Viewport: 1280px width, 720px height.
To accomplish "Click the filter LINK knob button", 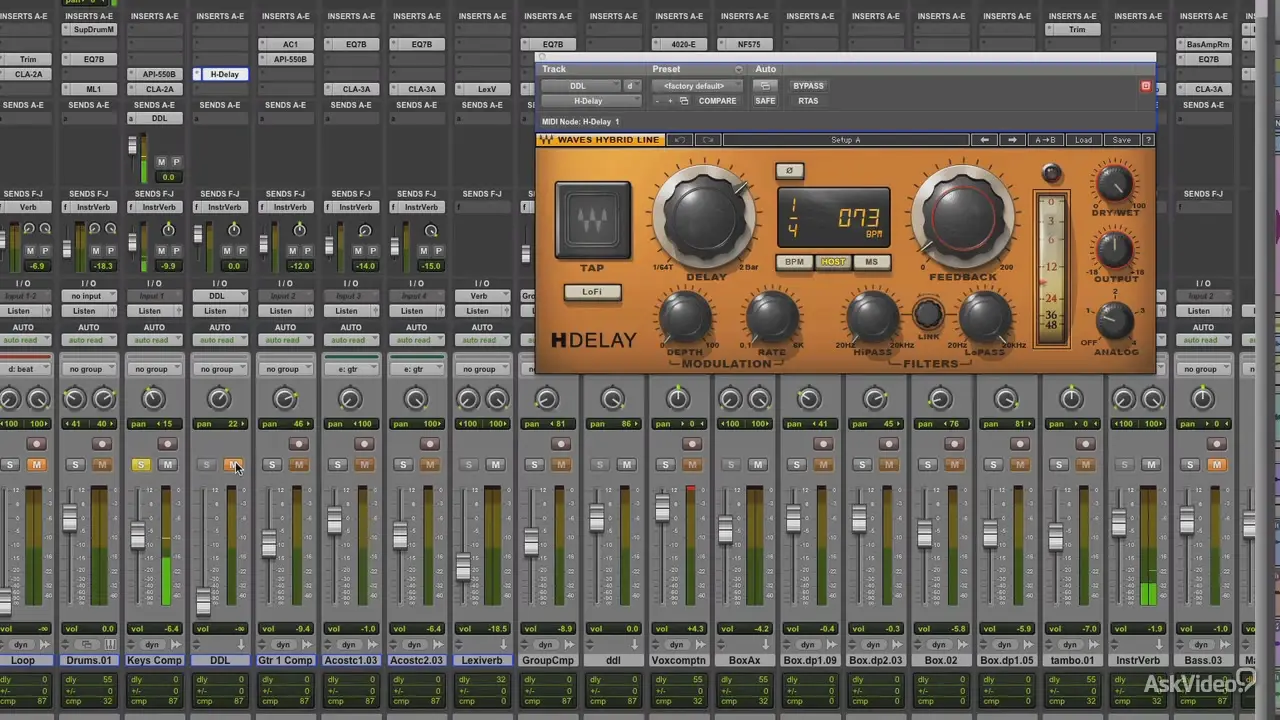I will pyautogui.click(x=927, y=314).
